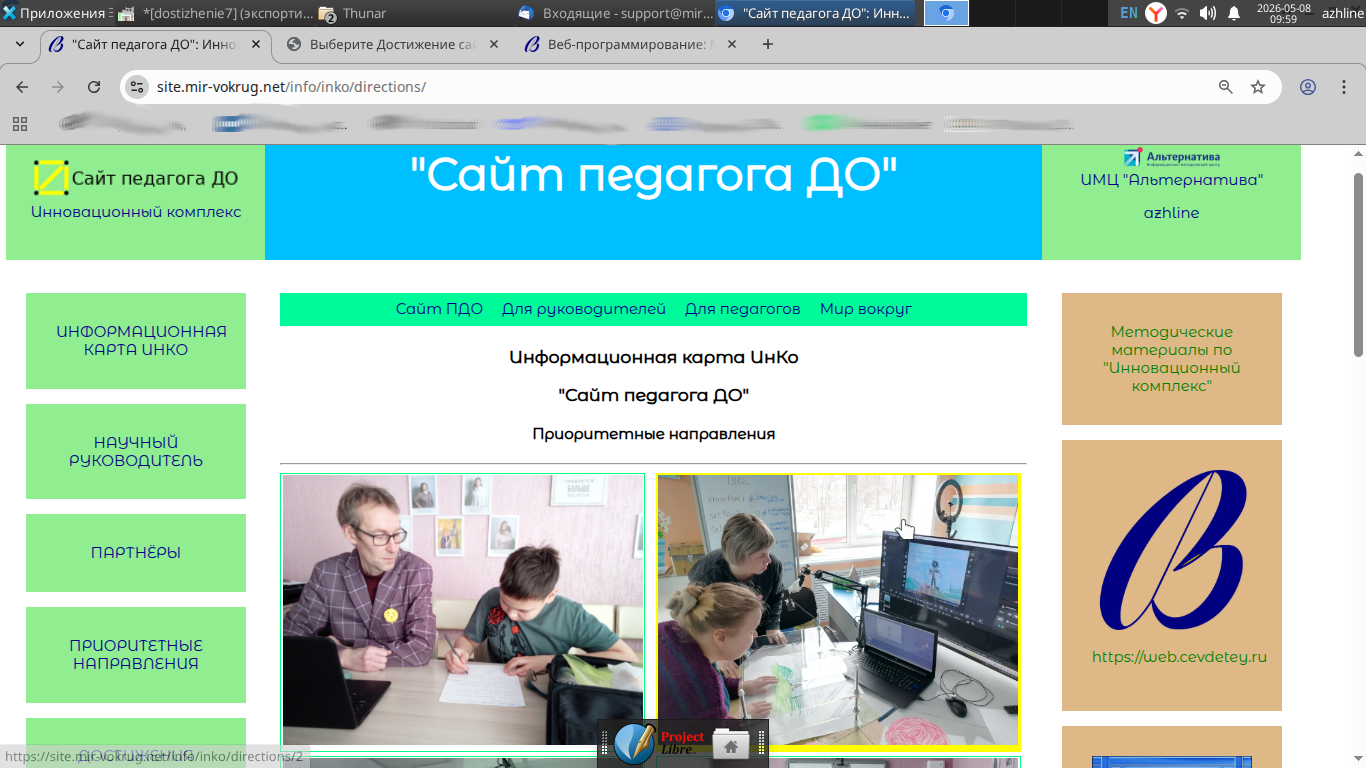This screenshot has width=1366, height=768.
Task: Open Методические материалы по Инновационный комплекс
Action: pos(1172,359)
